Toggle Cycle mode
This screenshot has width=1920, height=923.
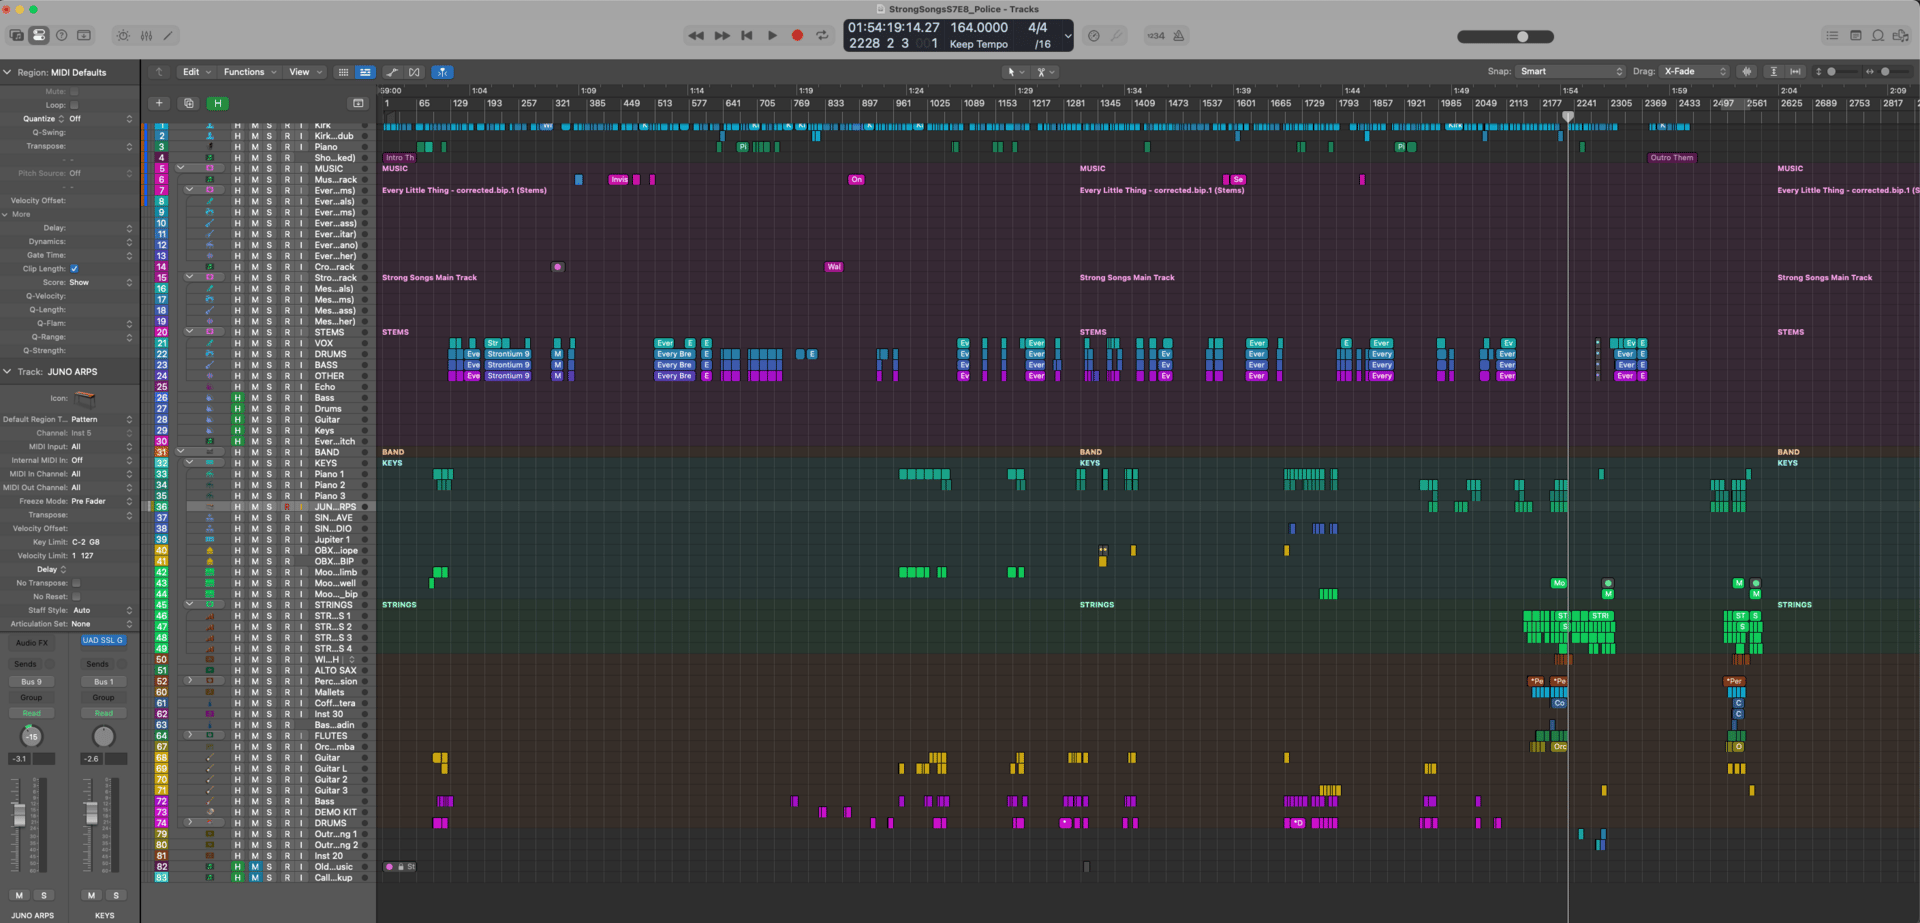[822, 35]
